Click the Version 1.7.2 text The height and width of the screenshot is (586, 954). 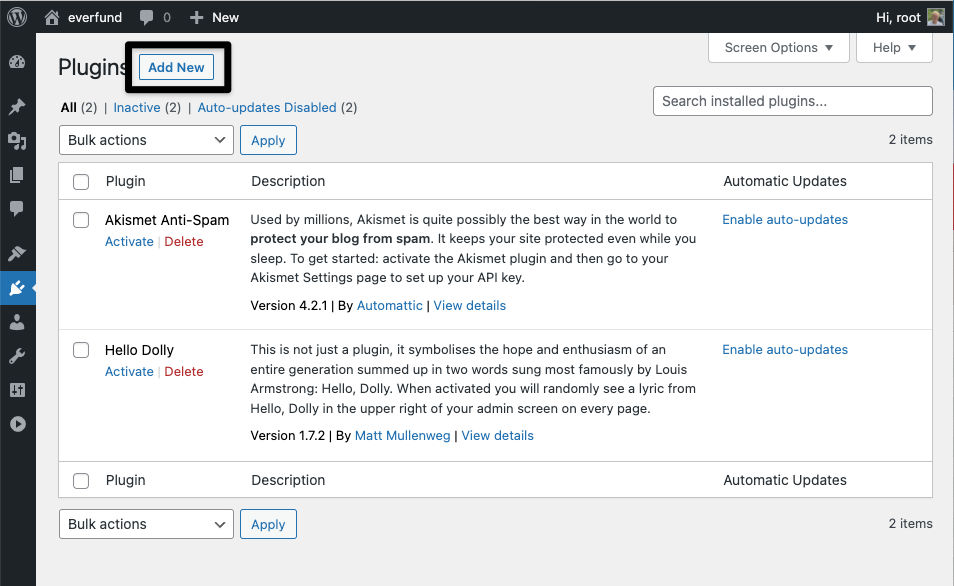(x=288, y=436)
